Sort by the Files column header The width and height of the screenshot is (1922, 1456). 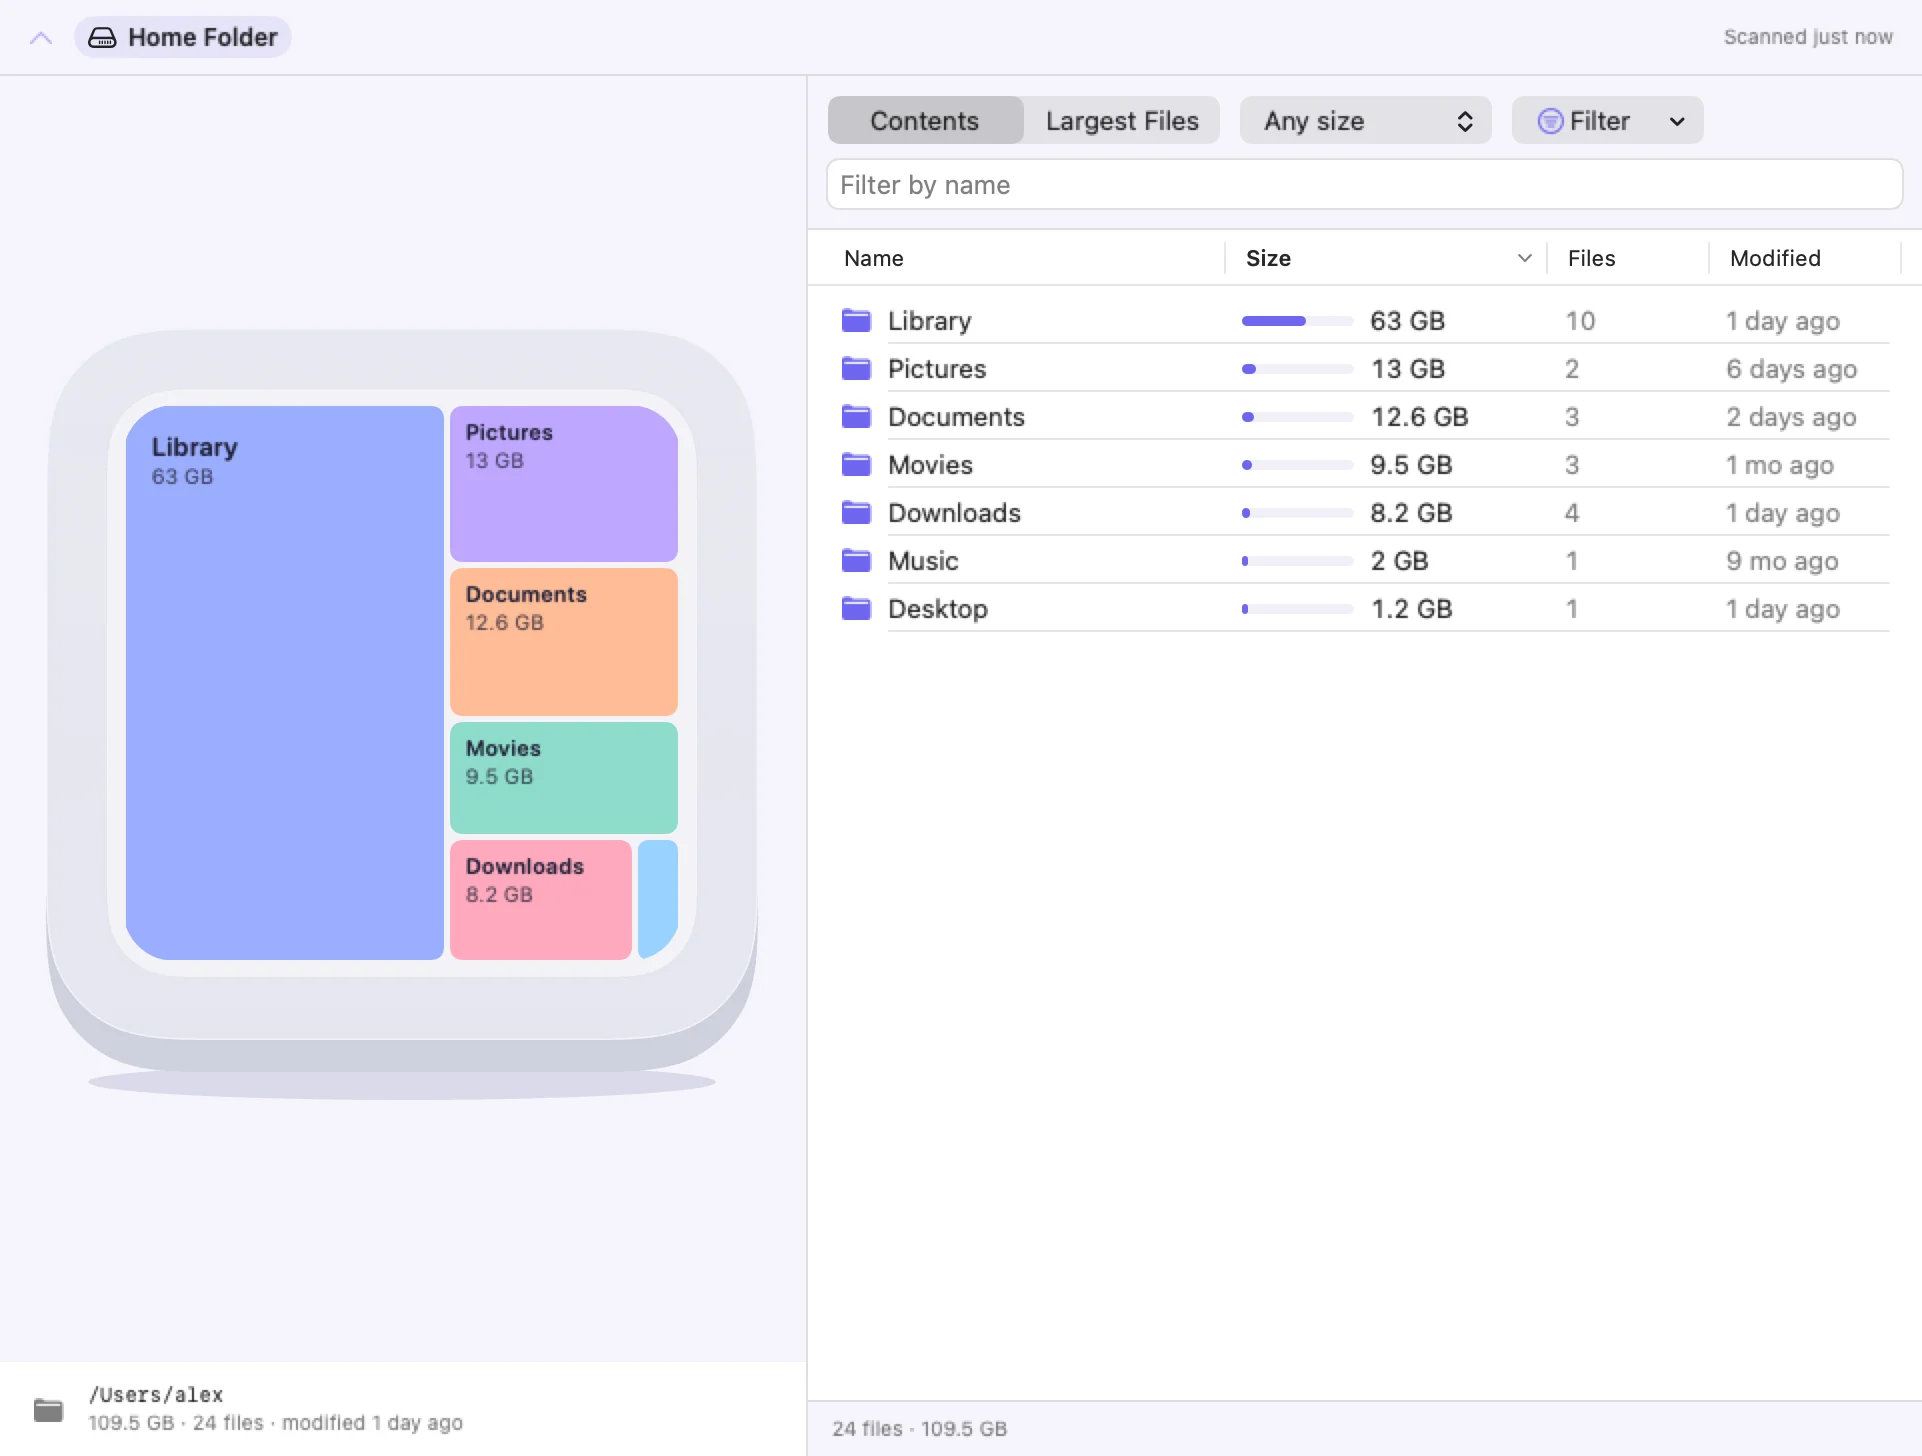(1591, 258)
